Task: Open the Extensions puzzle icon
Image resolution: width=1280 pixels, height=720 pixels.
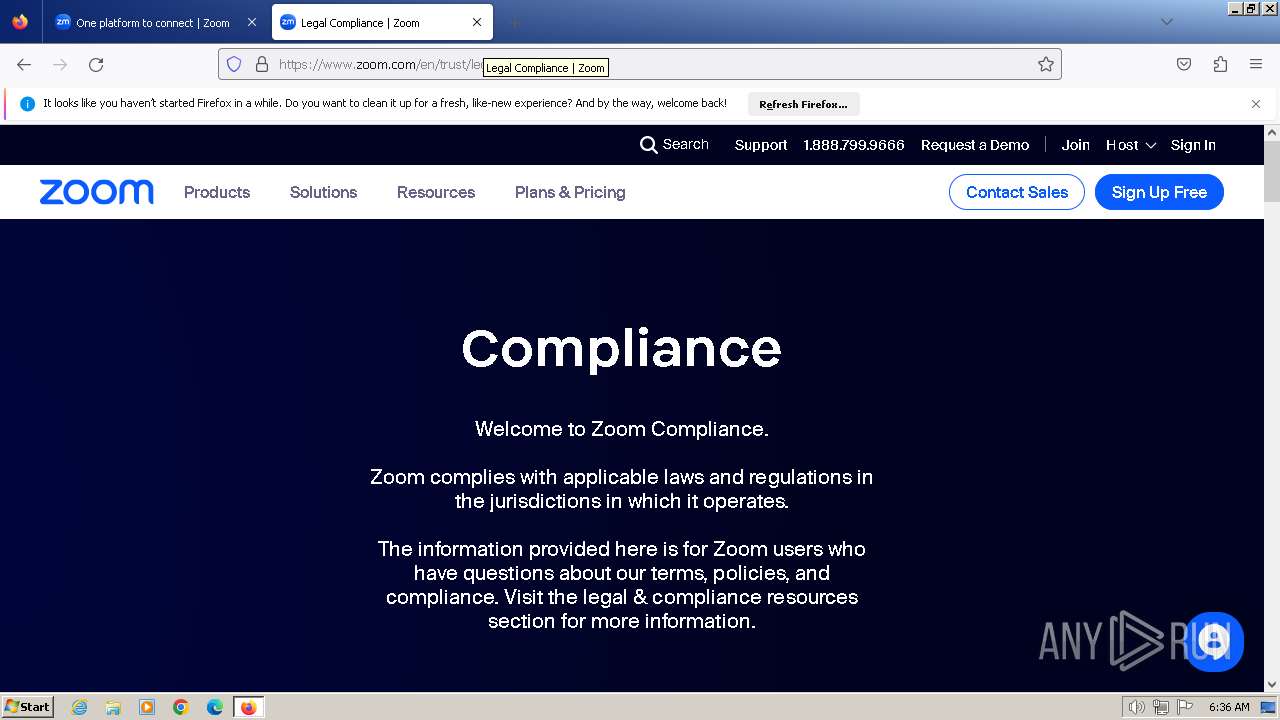Action: (x=1220, y=64)
